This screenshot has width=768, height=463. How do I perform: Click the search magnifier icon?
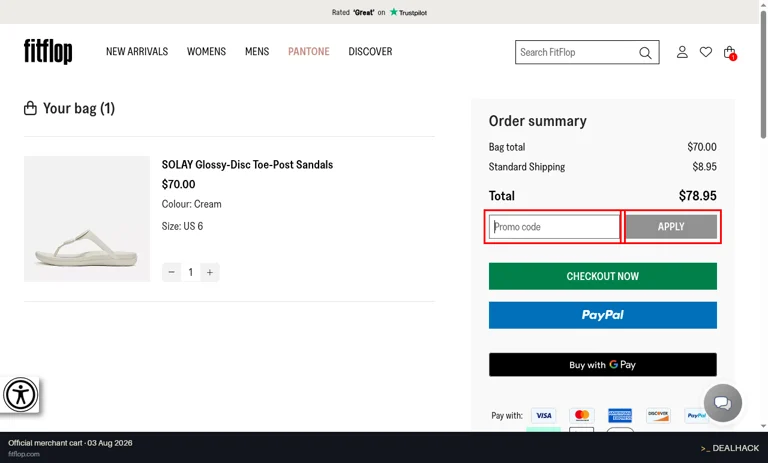(645, 52)
